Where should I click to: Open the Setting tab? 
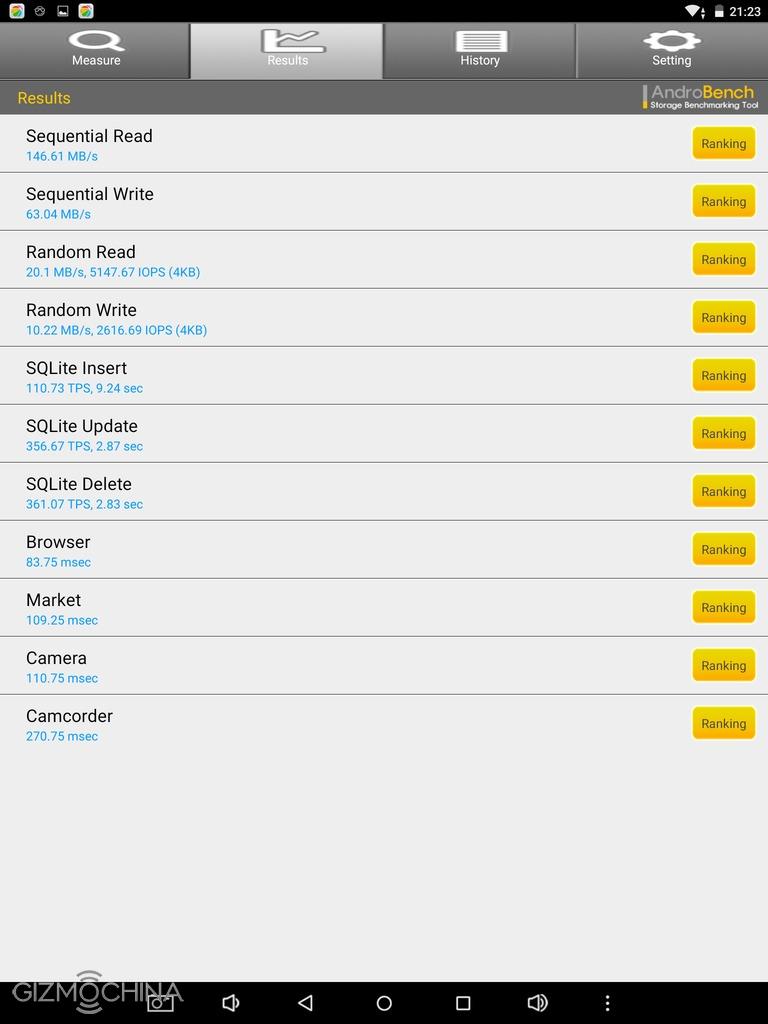pyautogui.click(x=672, y=50)
